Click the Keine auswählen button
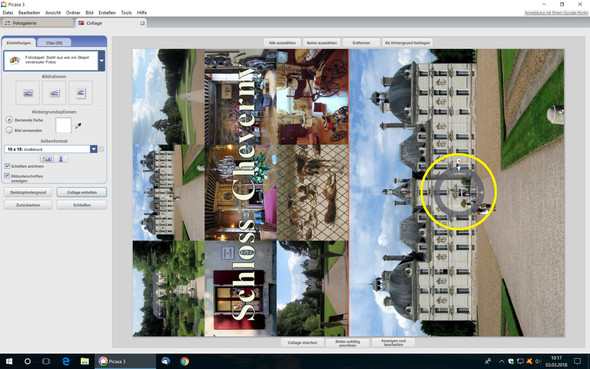The image size is (590, 369). [322, 43]
